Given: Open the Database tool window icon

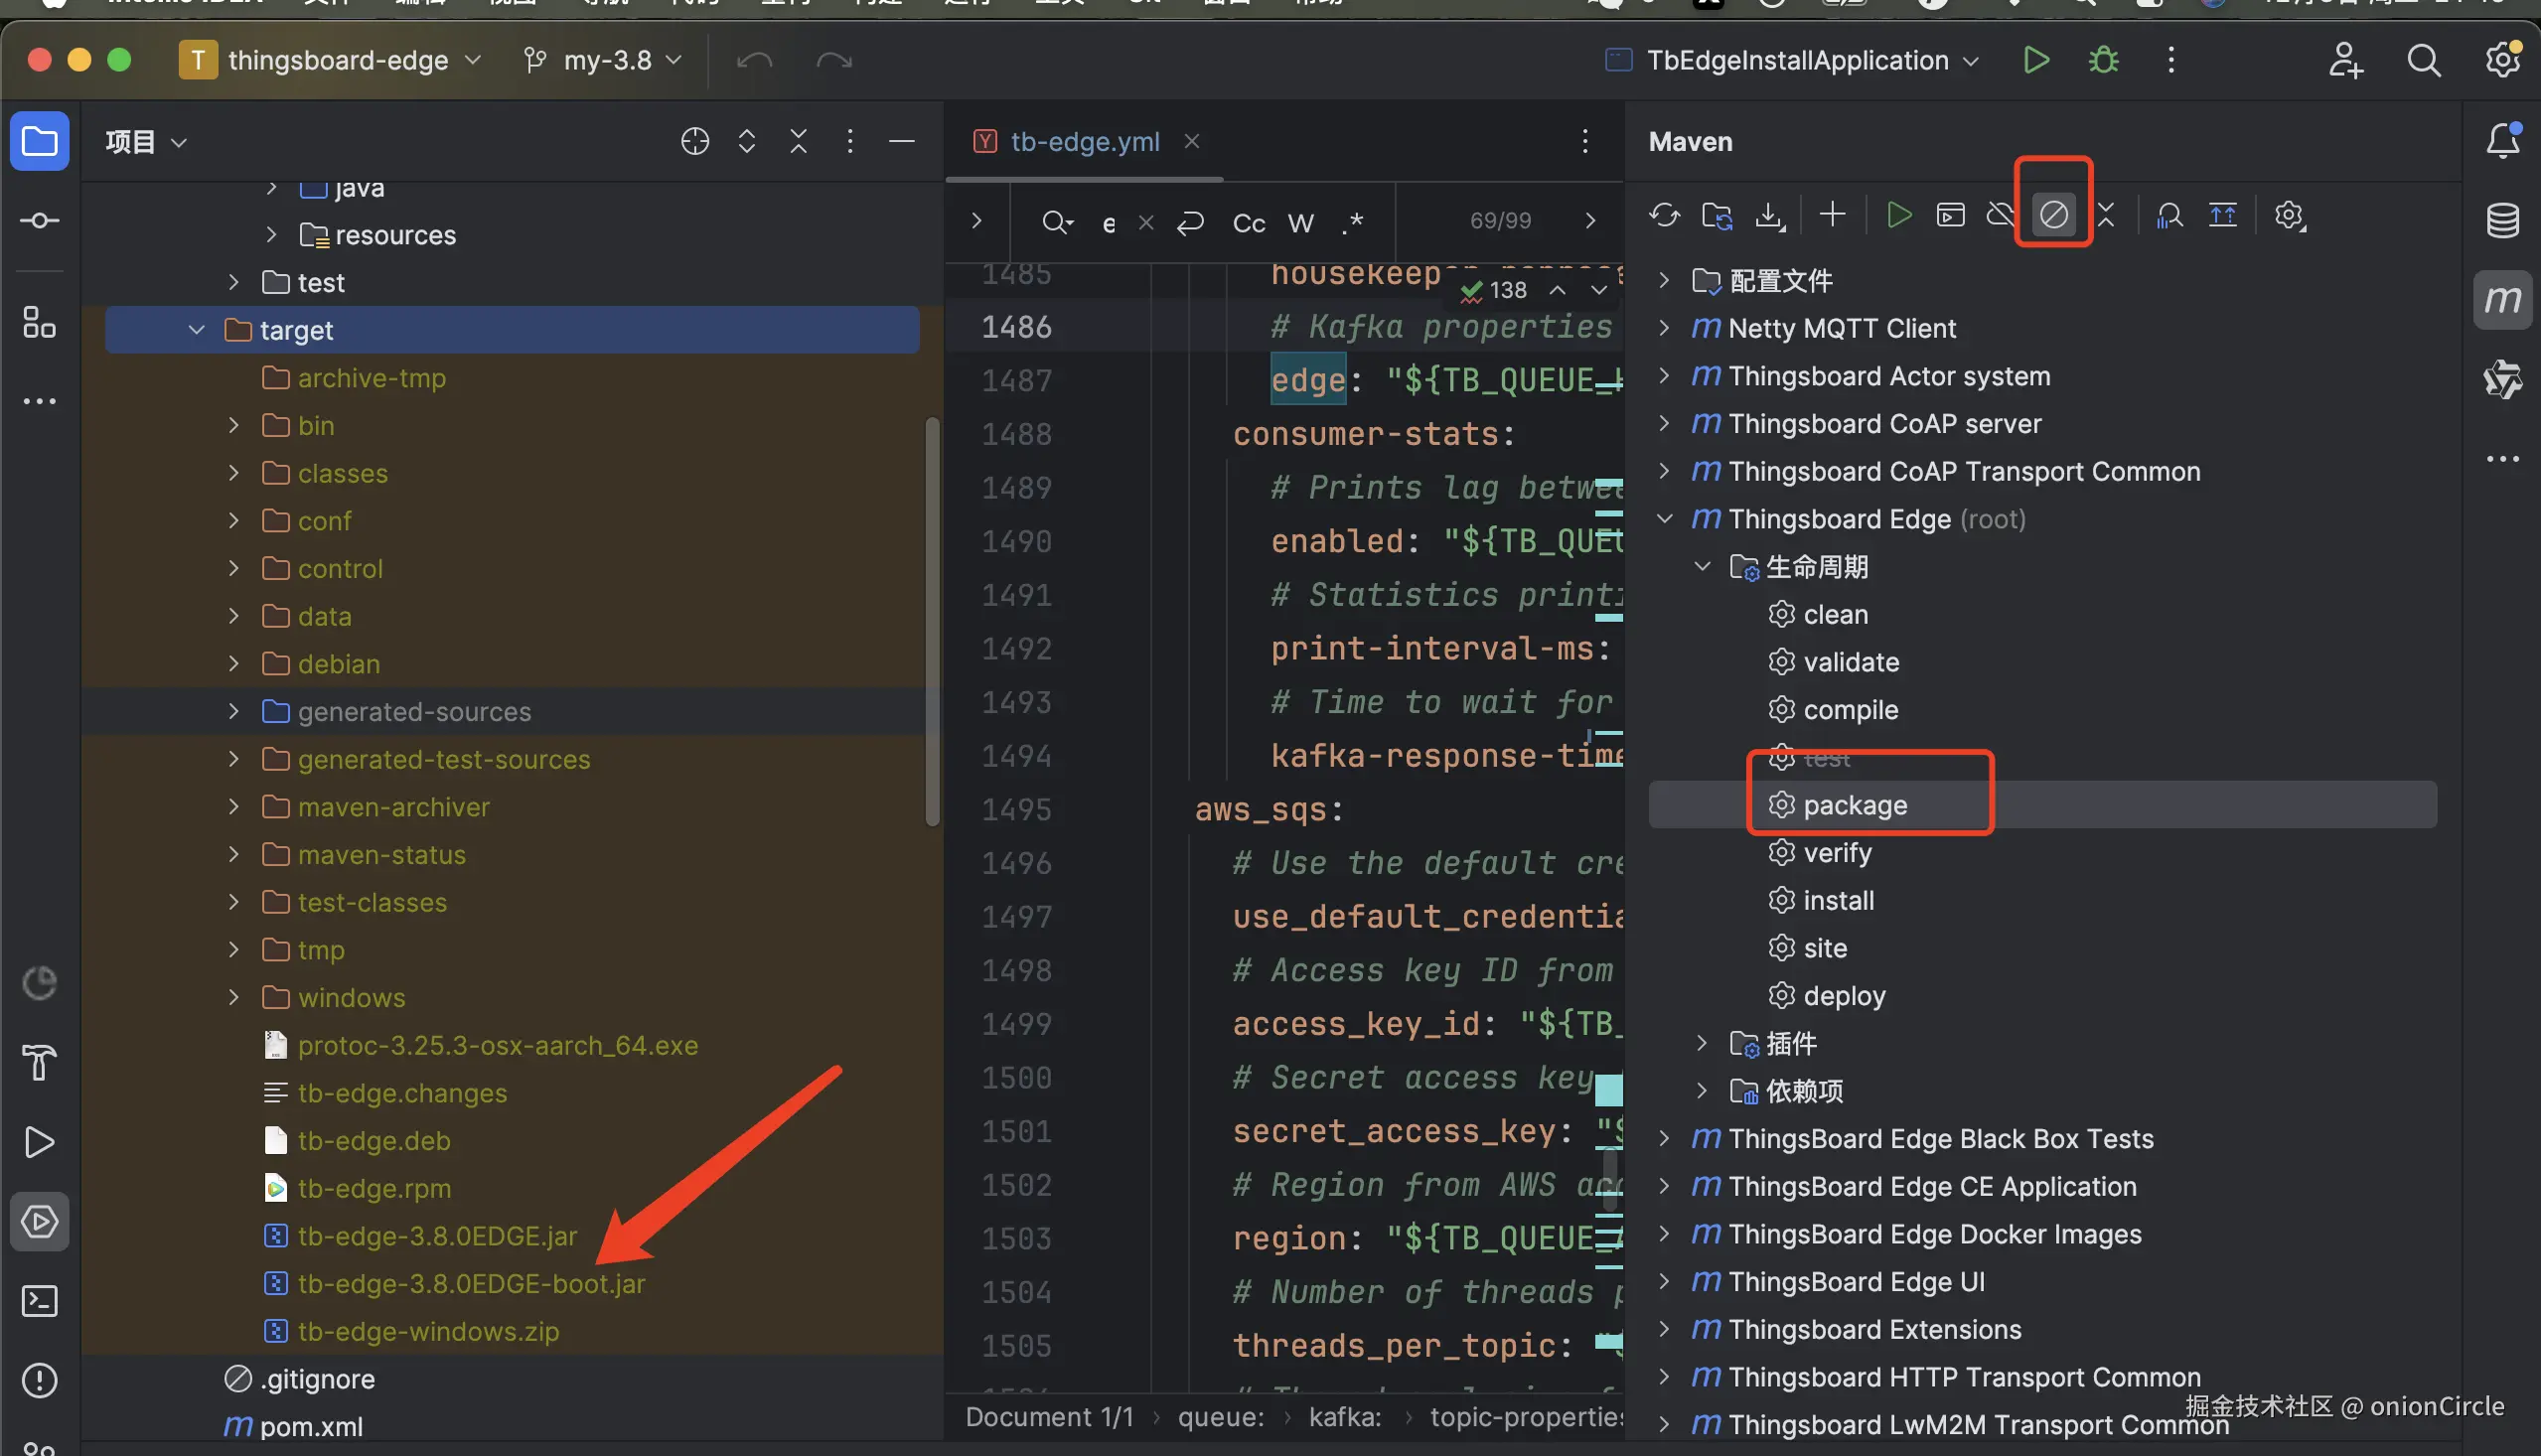Looking at the screenshot, I should coord(2502,221).
